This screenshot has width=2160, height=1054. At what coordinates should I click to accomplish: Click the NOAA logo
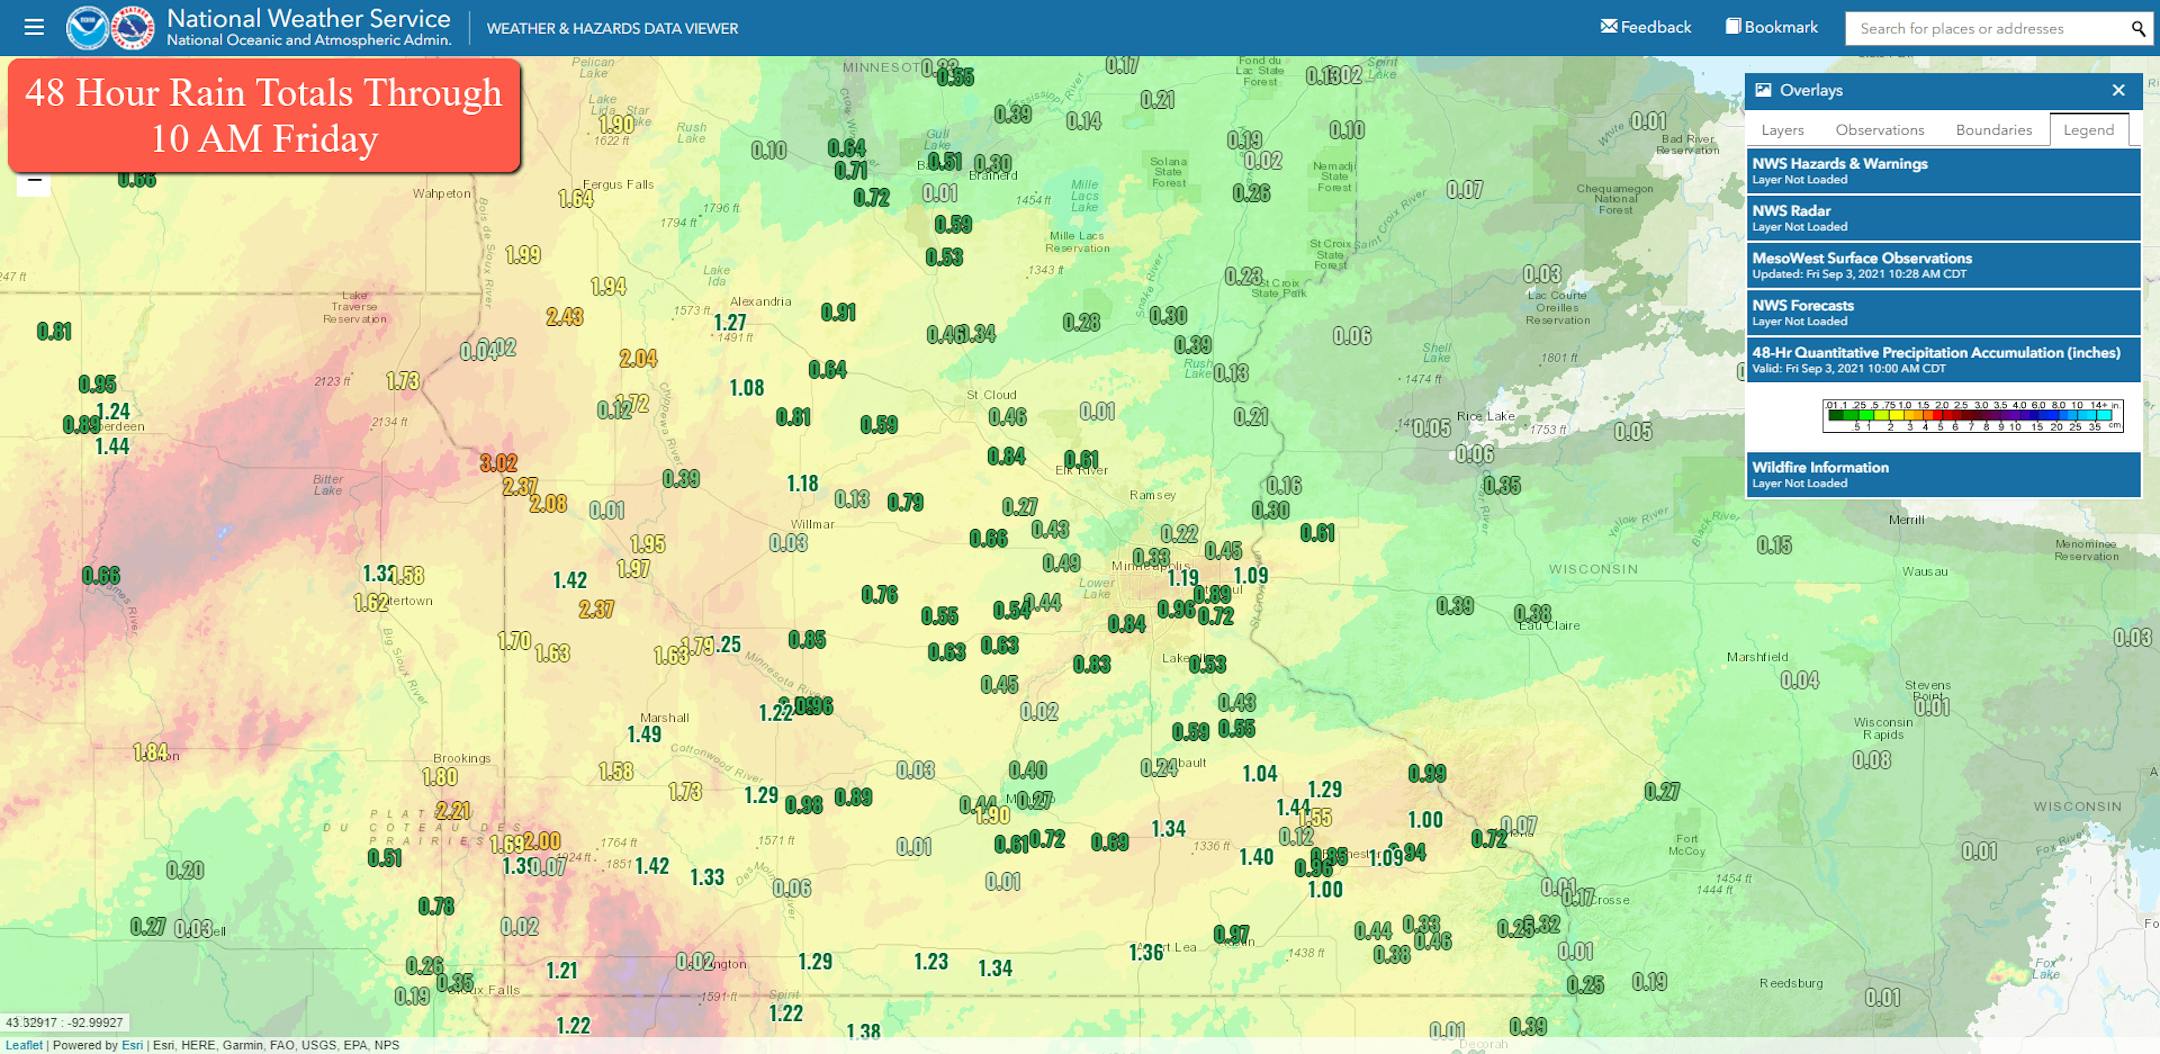pyautogui.click(x=86, y=28)
